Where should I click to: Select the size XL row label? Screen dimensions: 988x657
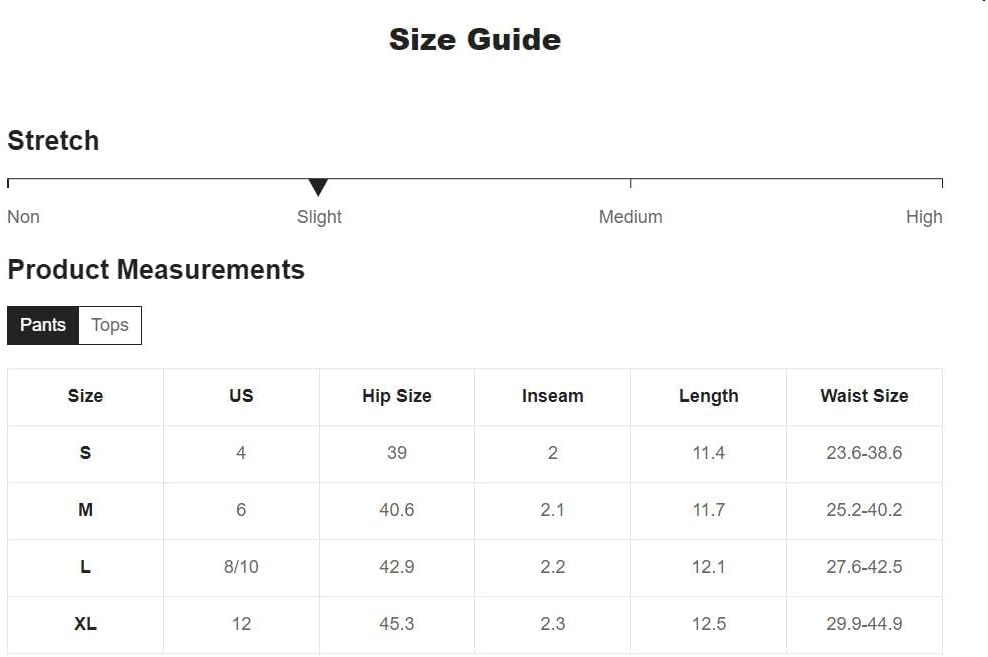click(x=85, y=624)
